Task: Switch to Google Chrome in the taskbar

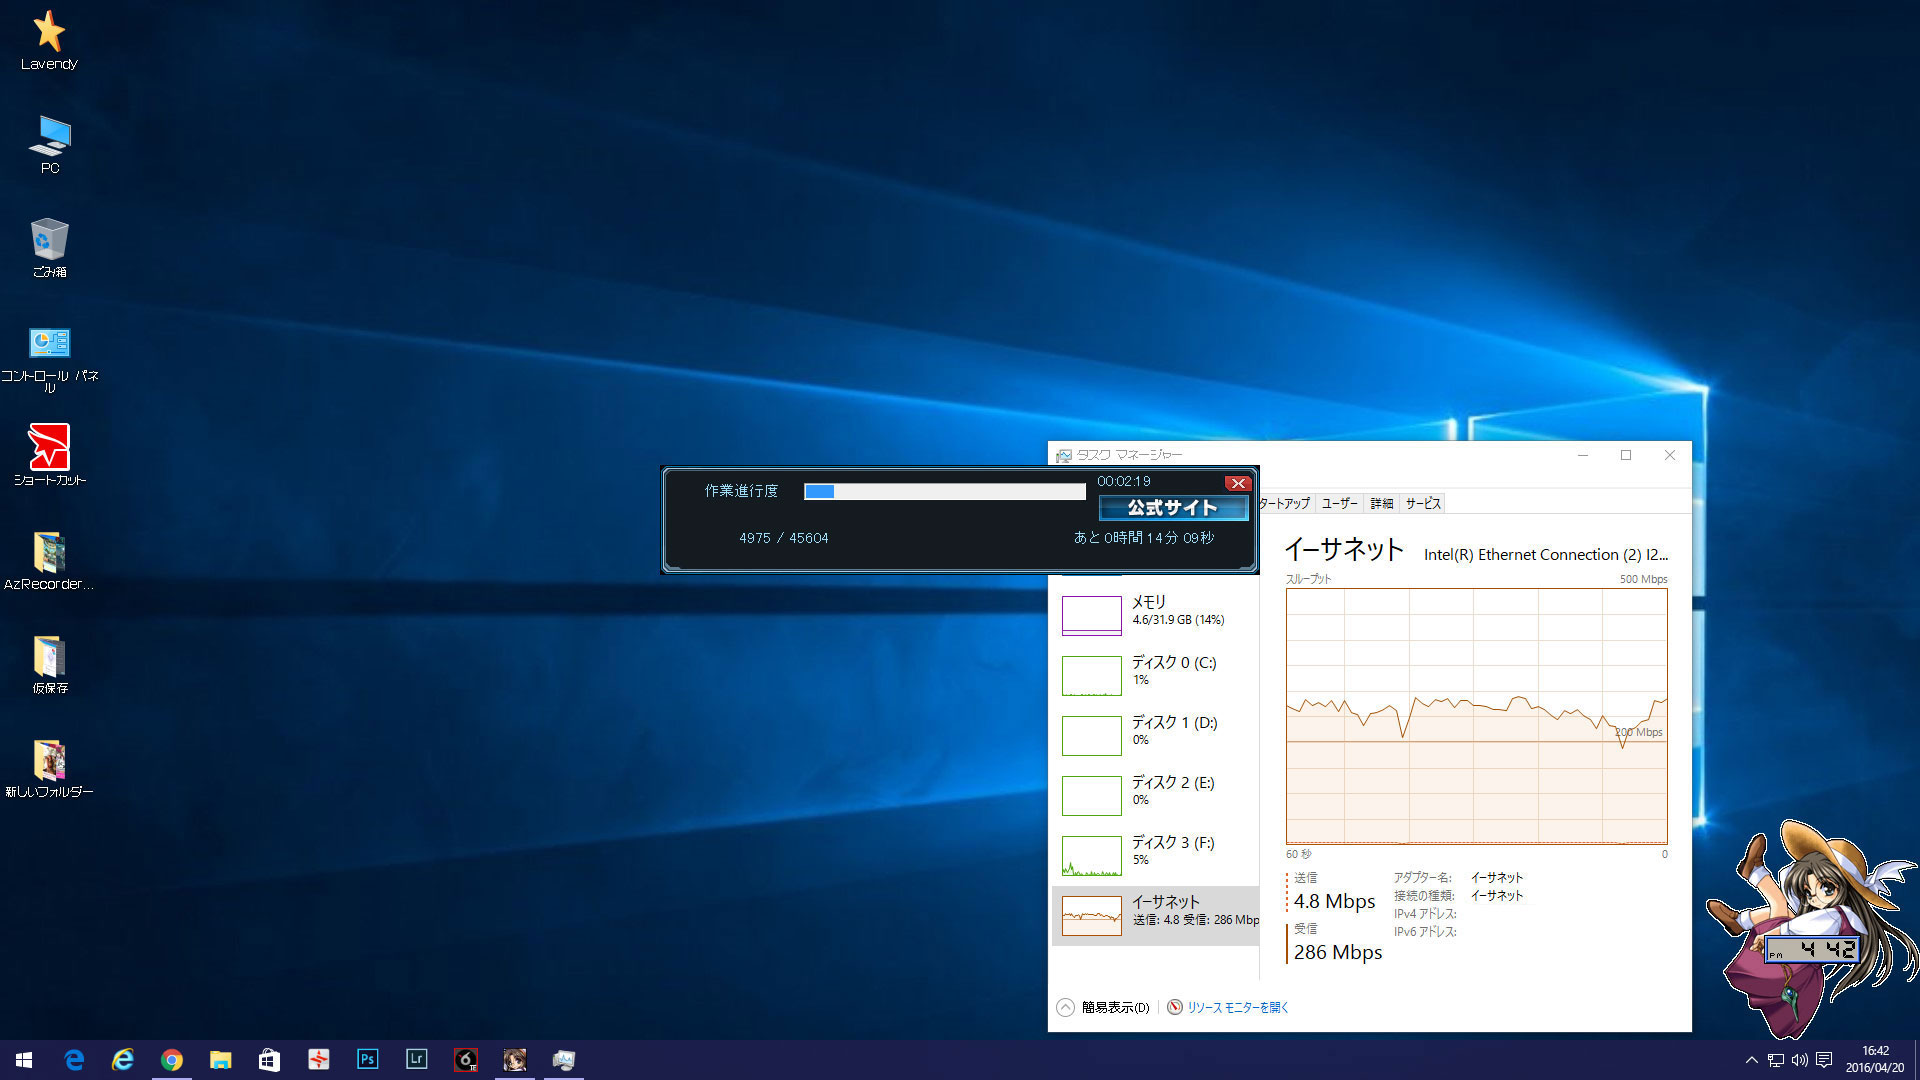Action: tap(172, 1060)
